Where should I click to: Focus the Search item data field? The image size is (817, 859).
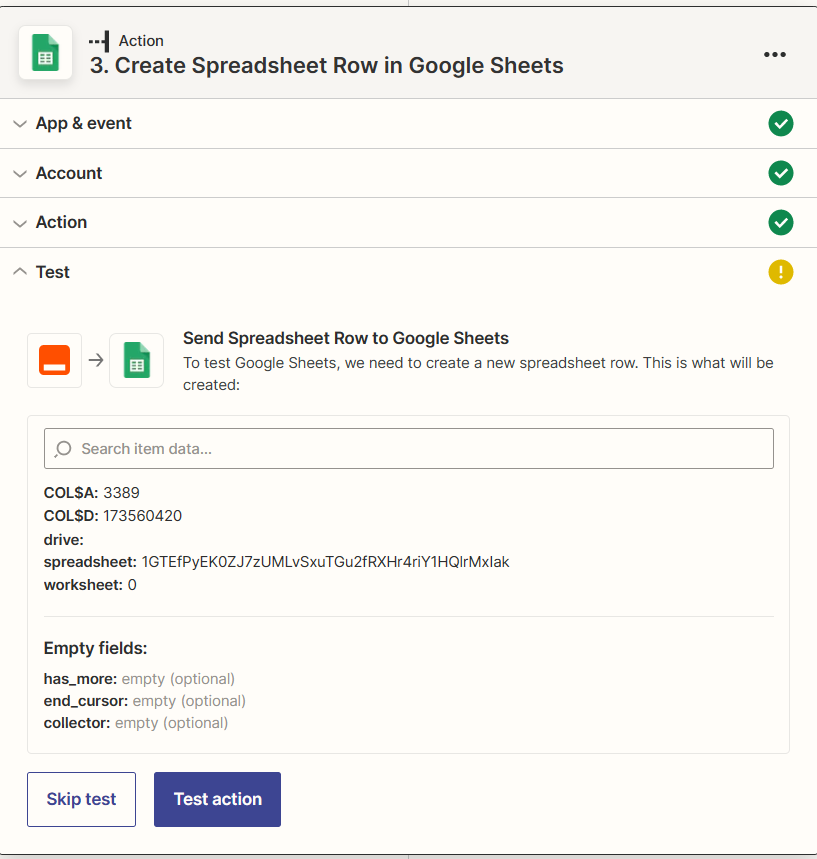coord(420,449)
